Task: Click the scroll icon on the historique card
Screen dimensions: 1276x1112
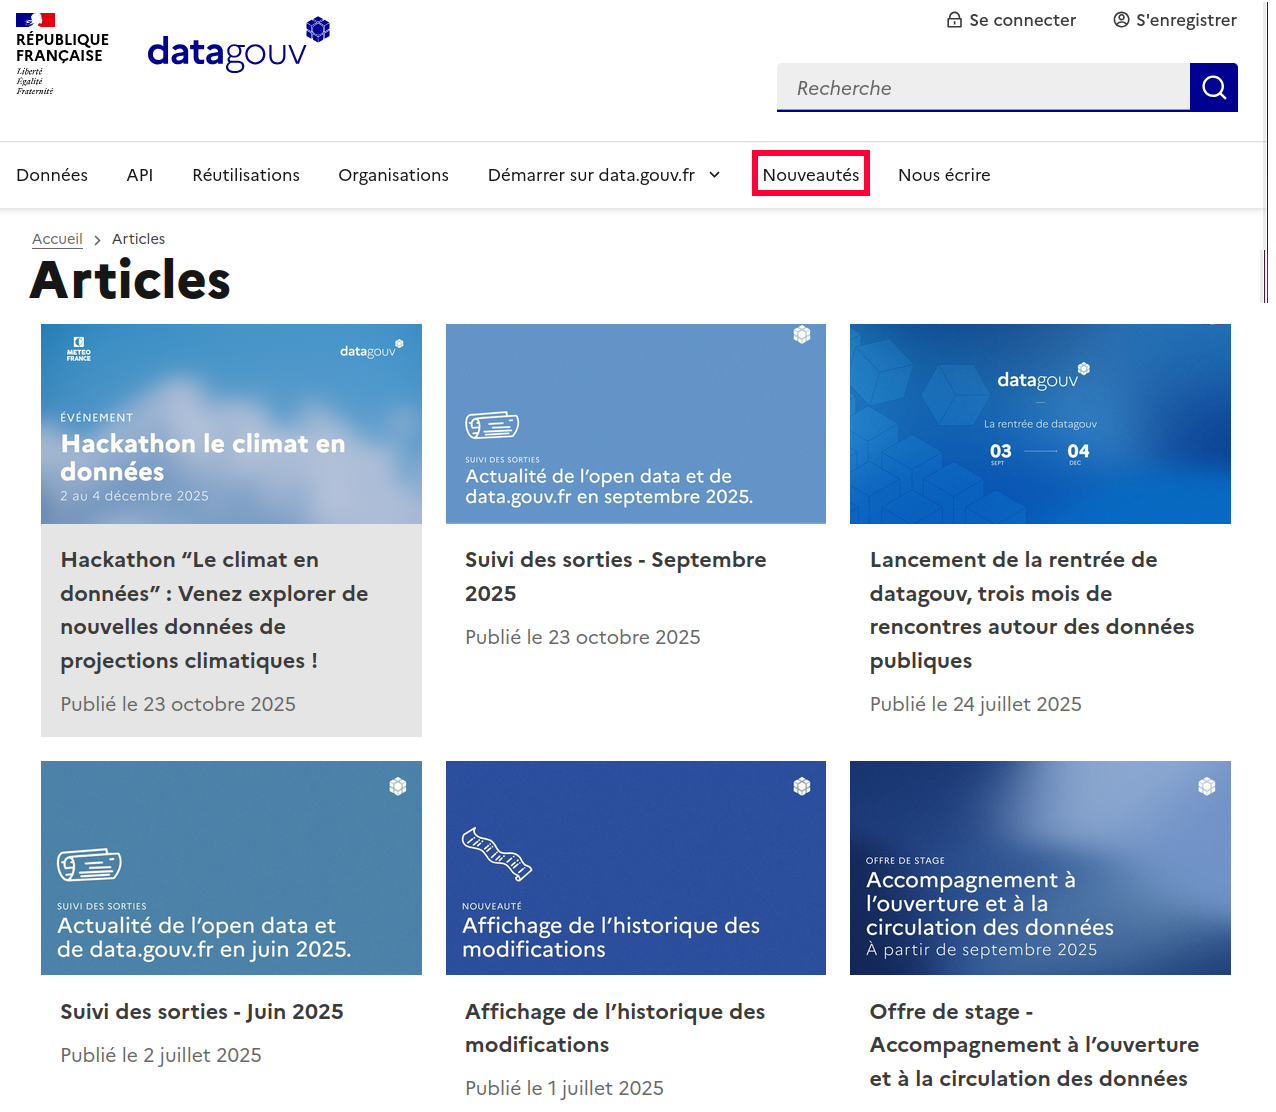Action: pos(496,853)
